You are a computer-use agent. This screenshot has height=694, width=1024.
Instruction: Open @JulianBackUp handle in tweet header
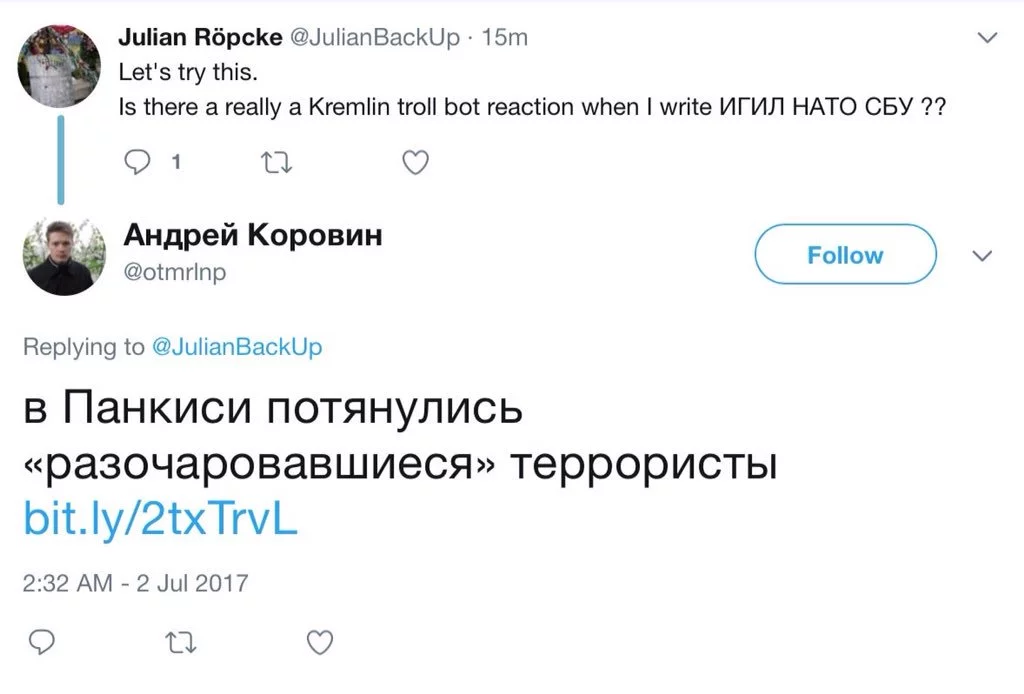(375, 38)
